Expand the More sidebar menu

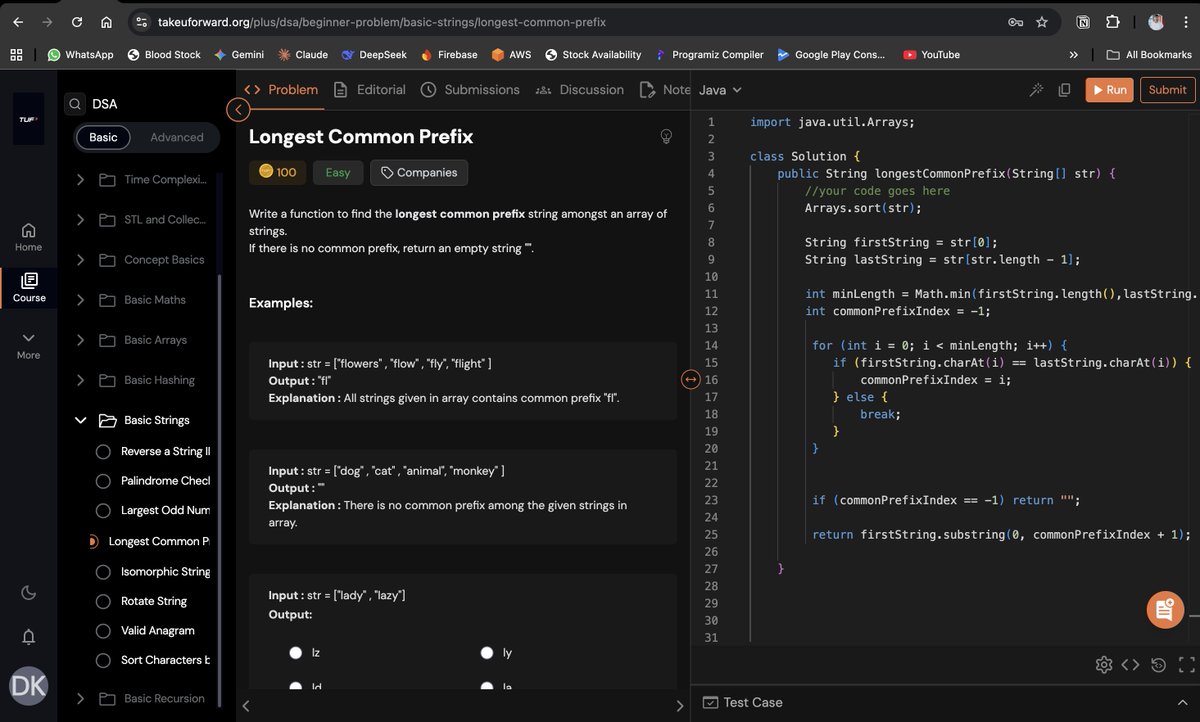28,345
